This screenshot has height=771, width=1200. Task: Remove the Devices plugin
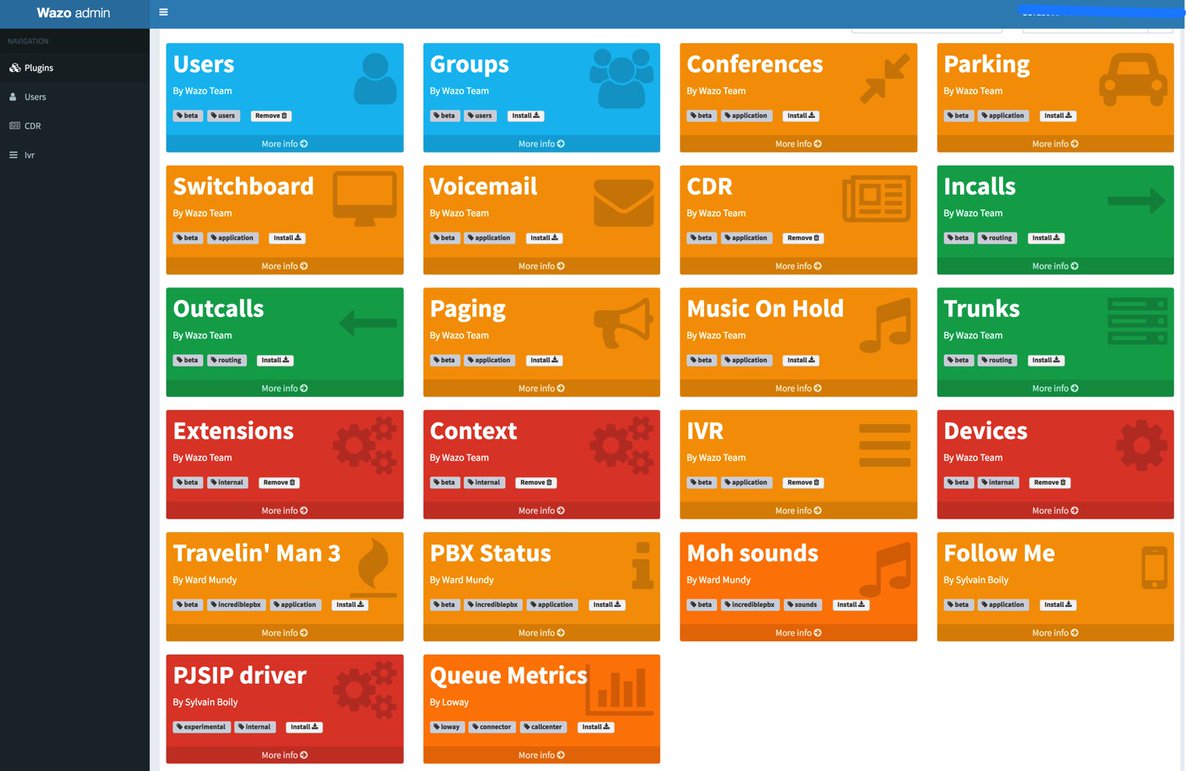(1050, 483)
